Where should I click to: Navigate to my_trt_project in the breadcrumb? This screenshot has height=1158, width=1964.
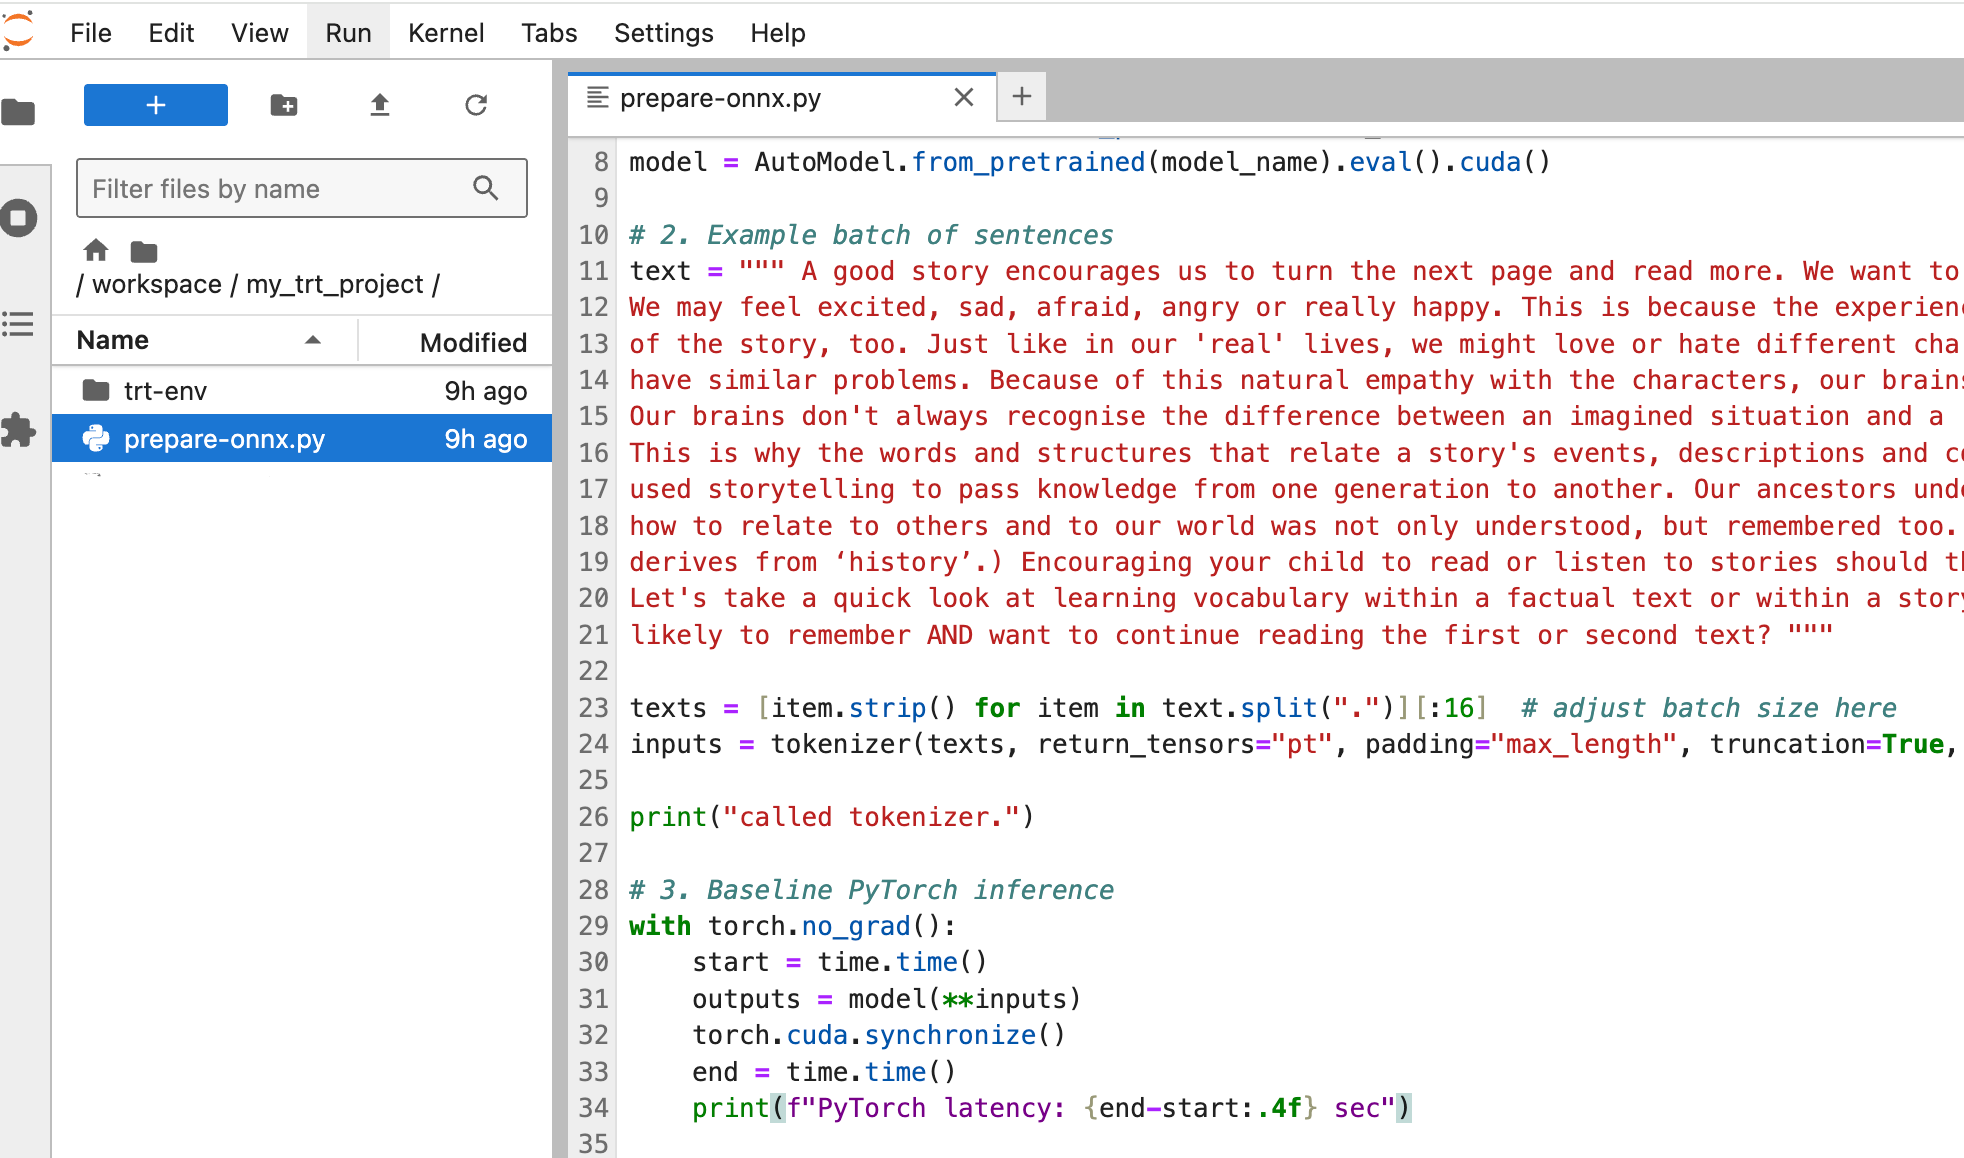point(334,285)
